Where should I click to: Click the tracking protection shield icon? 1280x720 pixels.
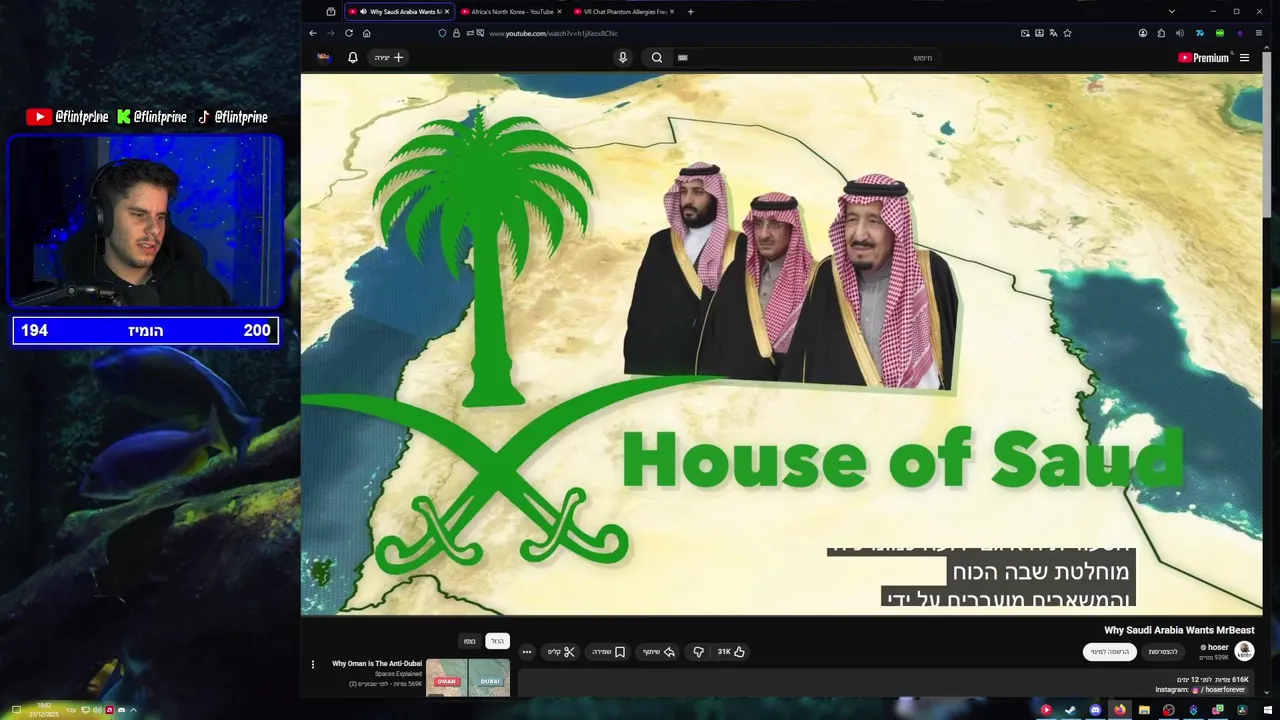pyautogui.click(x=442, y=33)
